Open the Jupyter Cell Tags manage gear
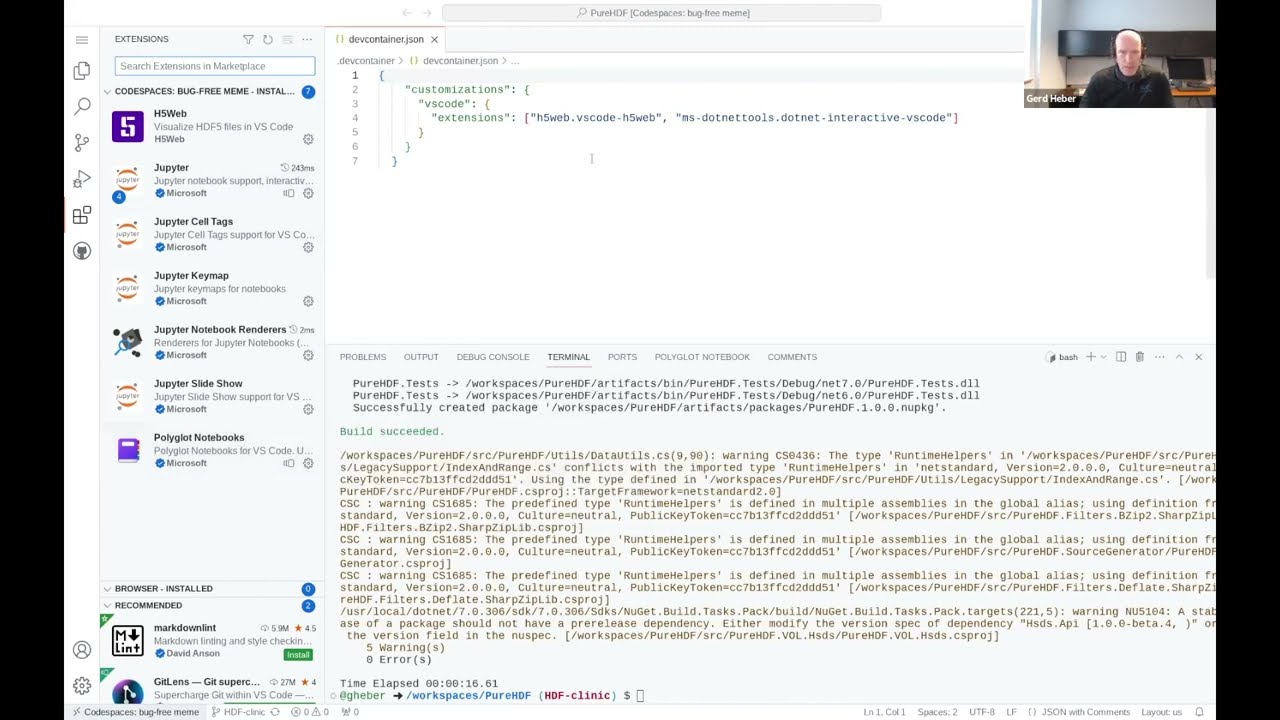 point(308,247)
